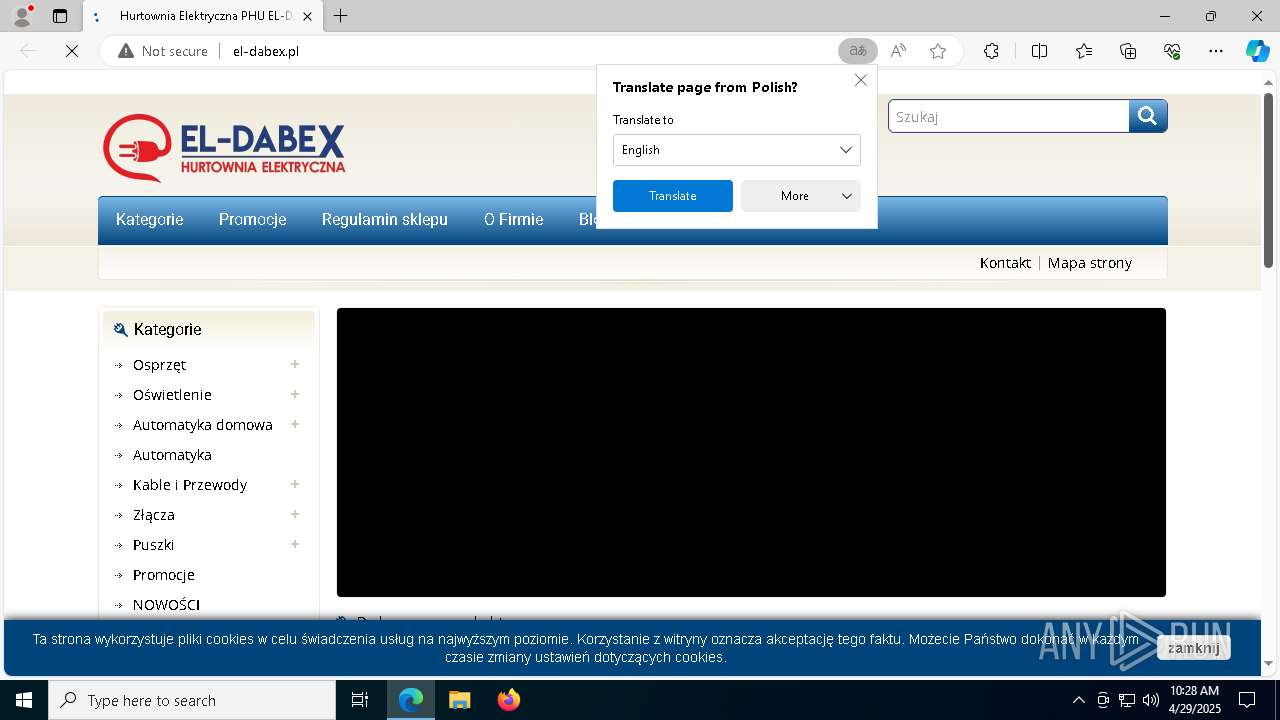Toggle Split screen view
Image resolution: width=1280 pixels, height=720 pixels.
coord(1039,51)
